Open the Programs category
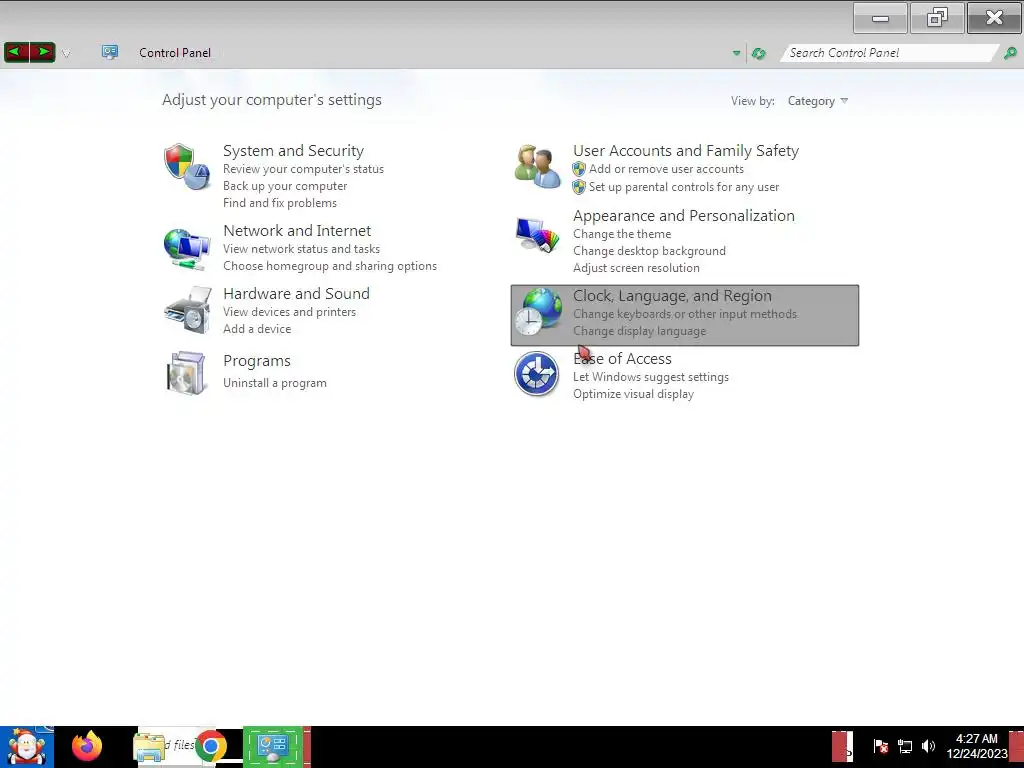The height and width of the screenshot is (768, 1024). coord(257,361)
